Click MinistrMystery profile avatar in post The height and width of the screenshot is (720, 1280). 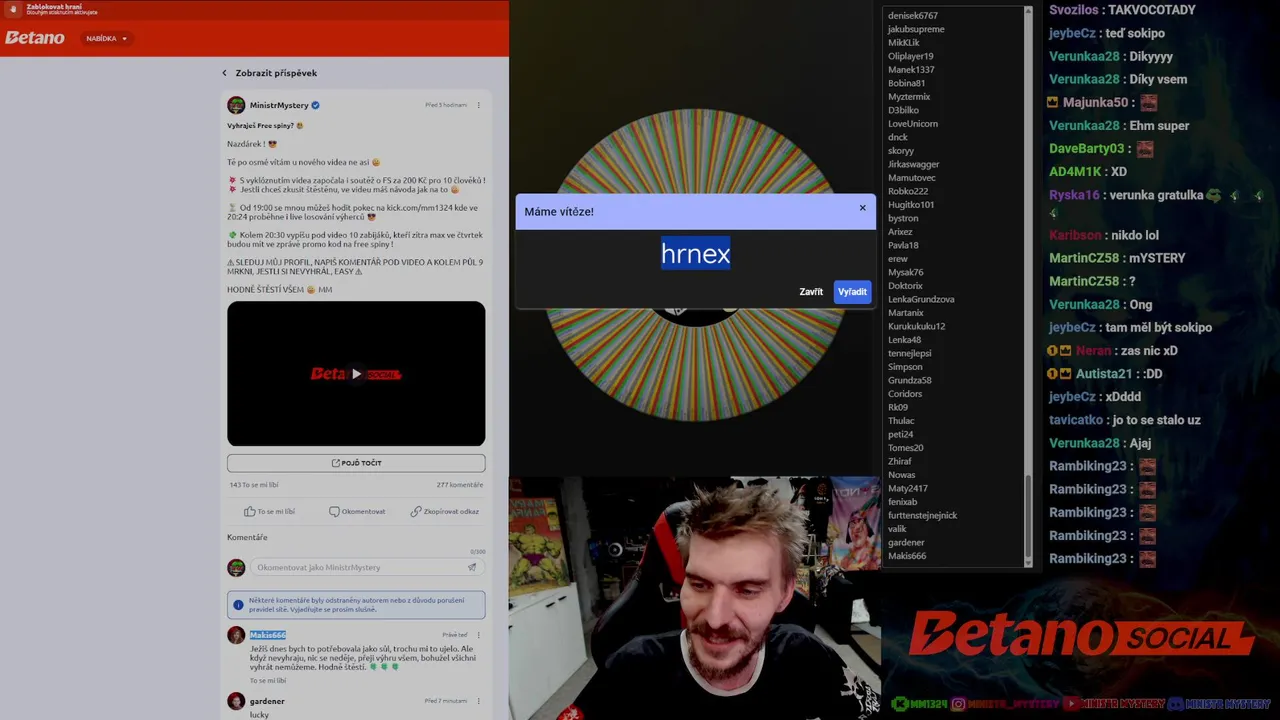click(x=236, y=105)
